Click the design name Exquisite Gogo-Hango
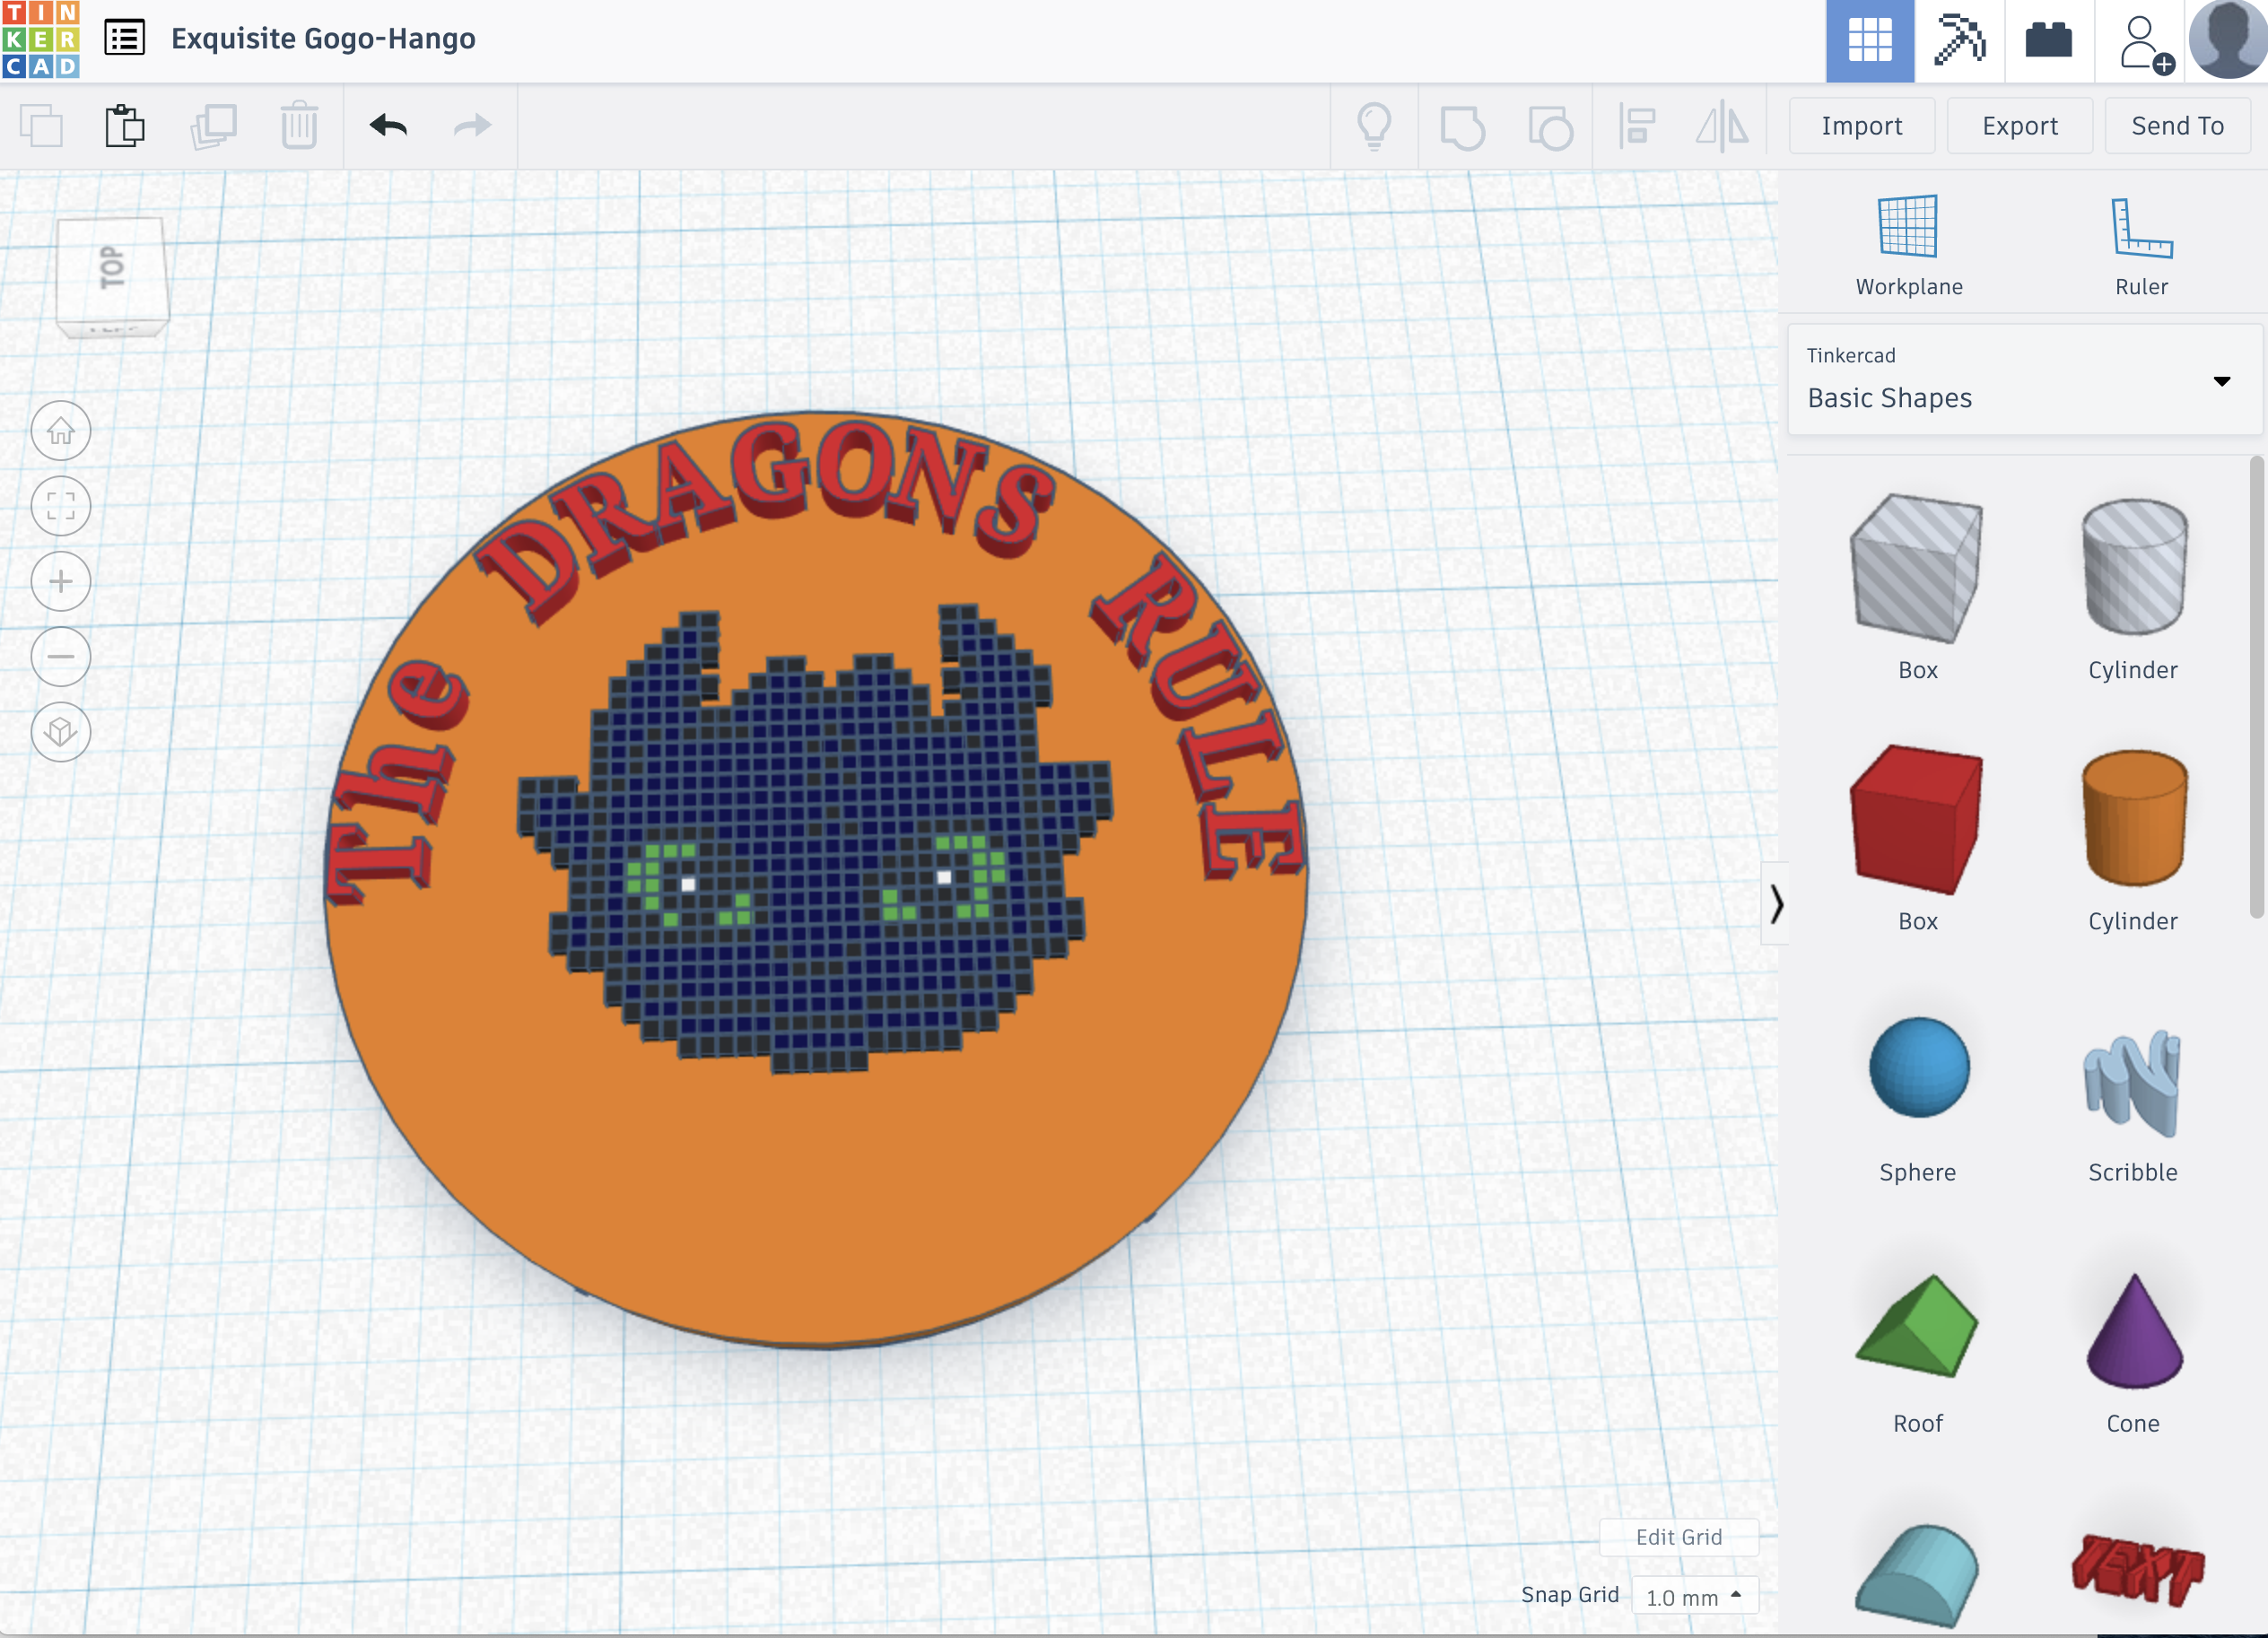 click(323, 39)
